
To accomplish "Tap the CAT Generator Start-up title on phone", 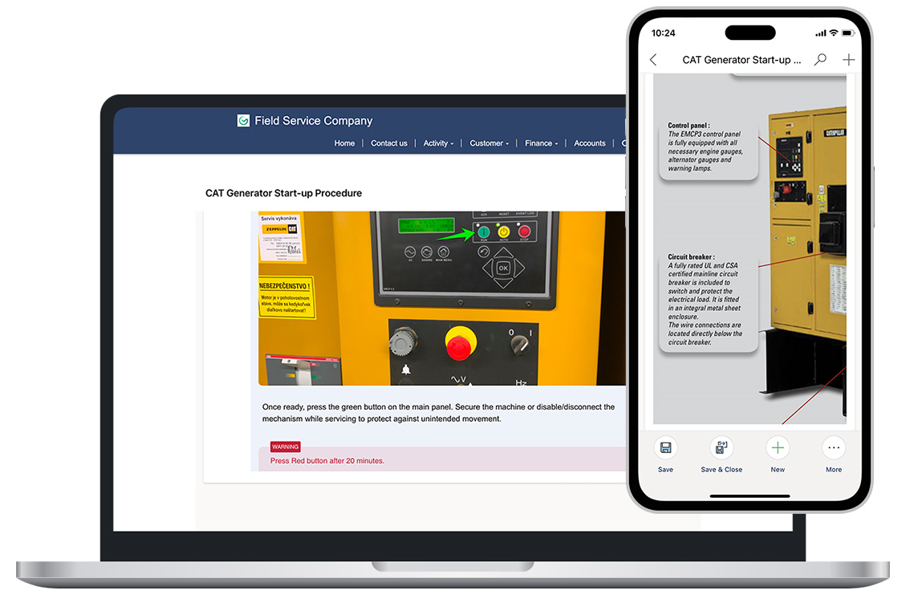I will (x=741, y=60).
